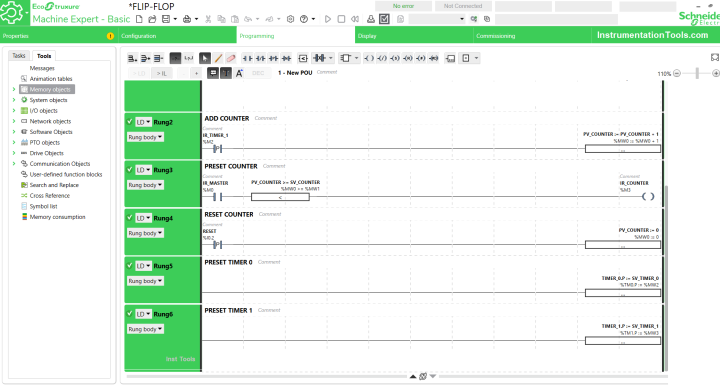Switch to the Configuration tab
Image resolution: width=720 pixels, height=387 pixels.
139,36
